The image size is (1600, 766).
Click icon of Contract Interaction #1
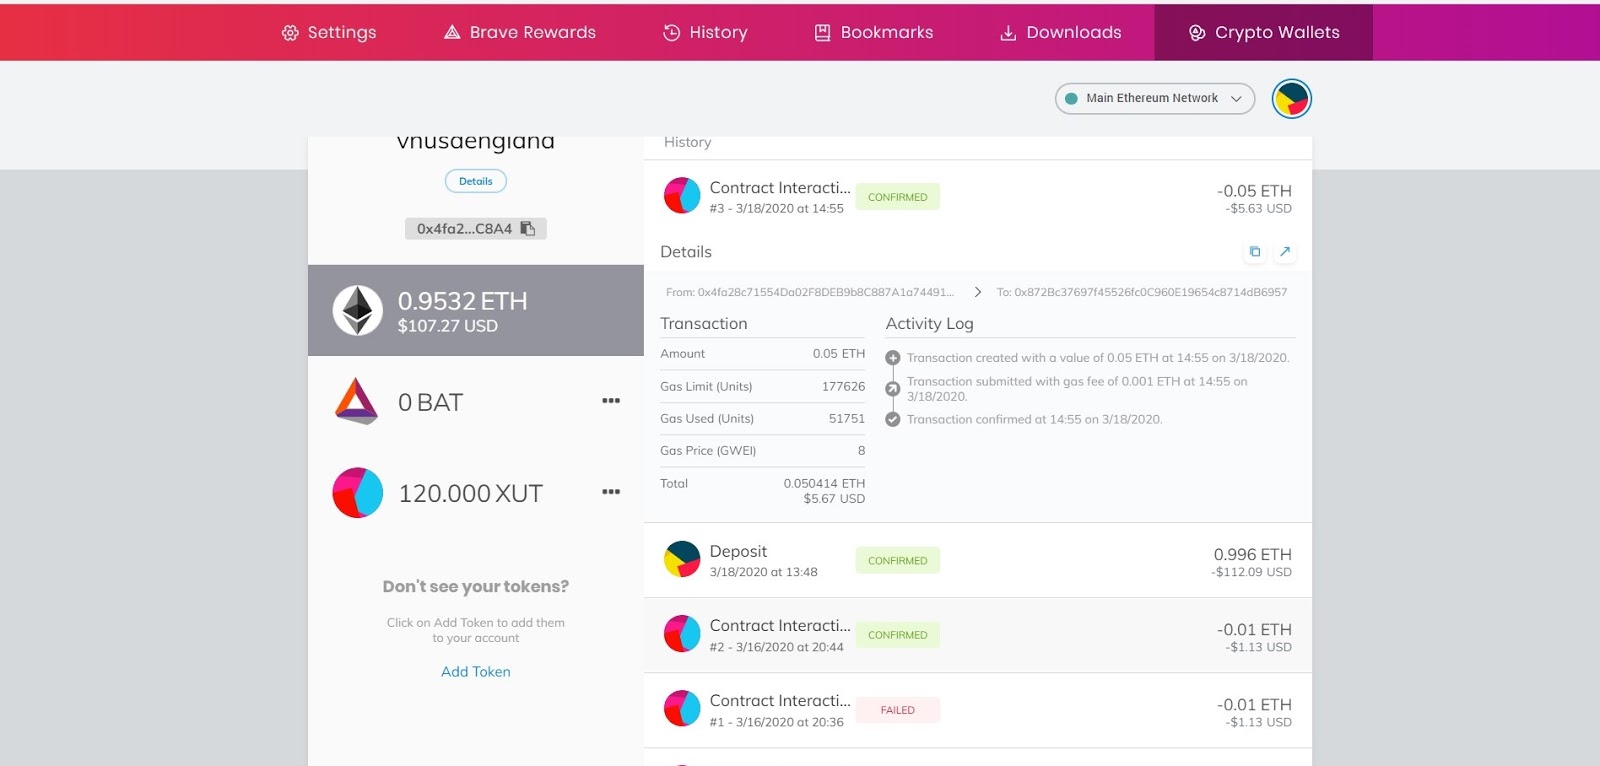coord(682,709)
